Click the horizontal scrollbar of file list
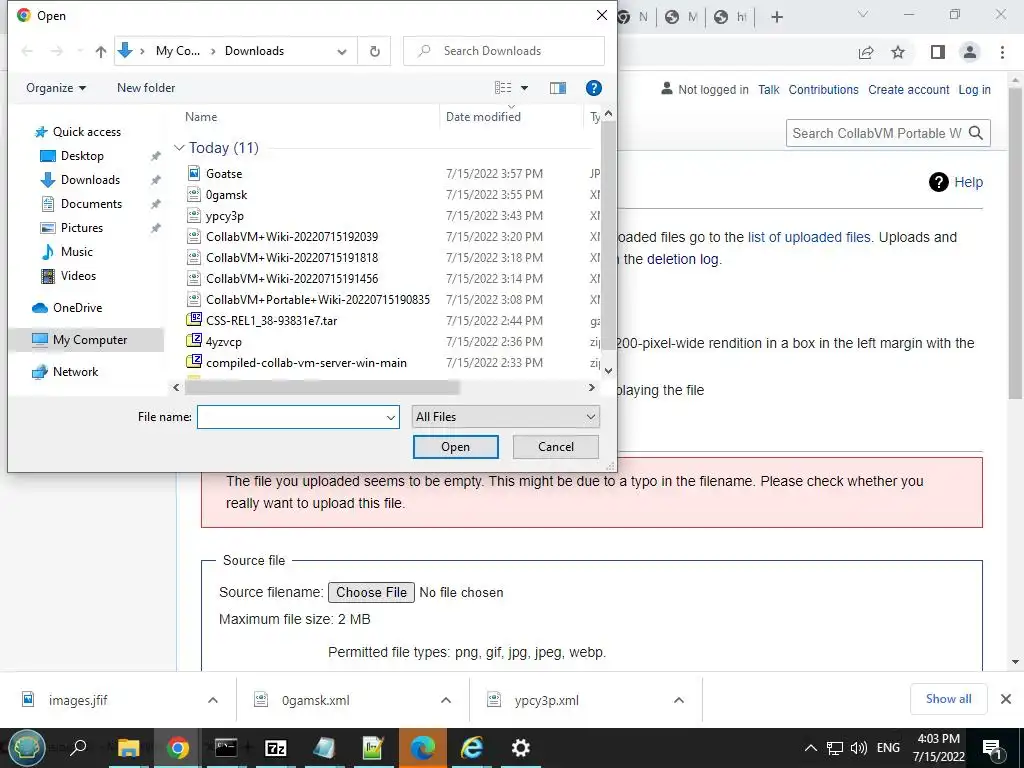The image size is (1024, 768). click(x=322, y=388)
